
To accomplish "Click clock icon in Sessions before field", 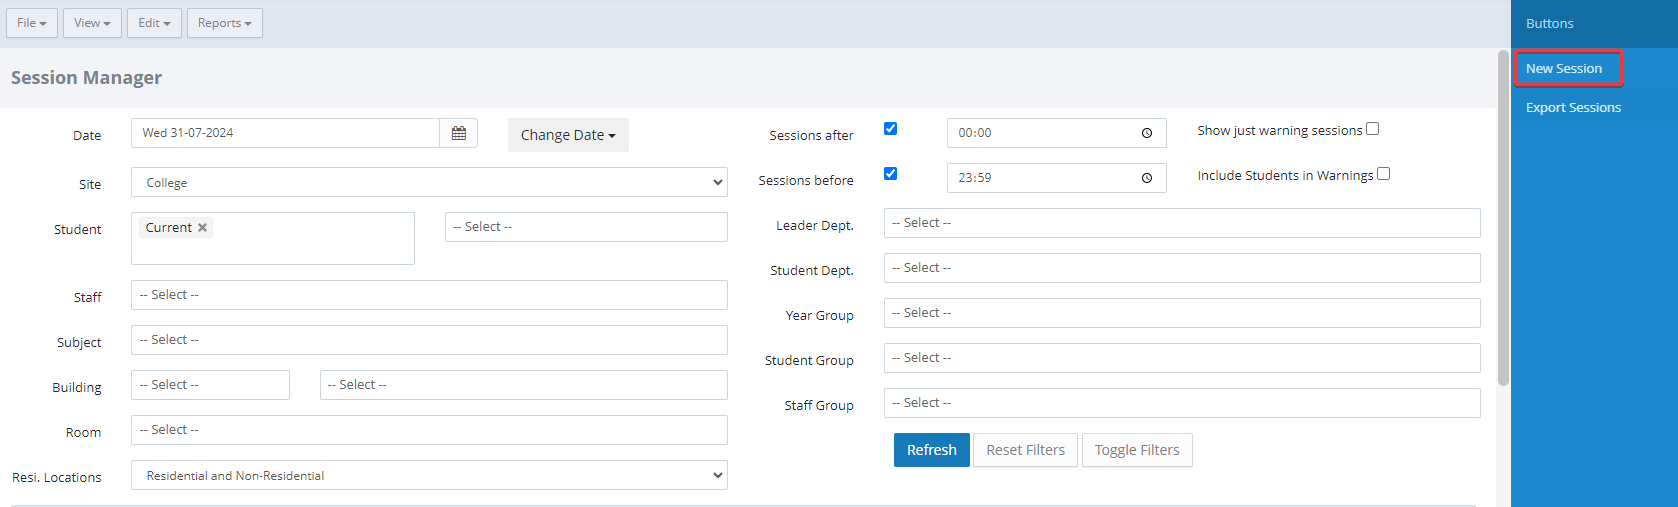I will pyautogui.click(x=1147, y=178).
